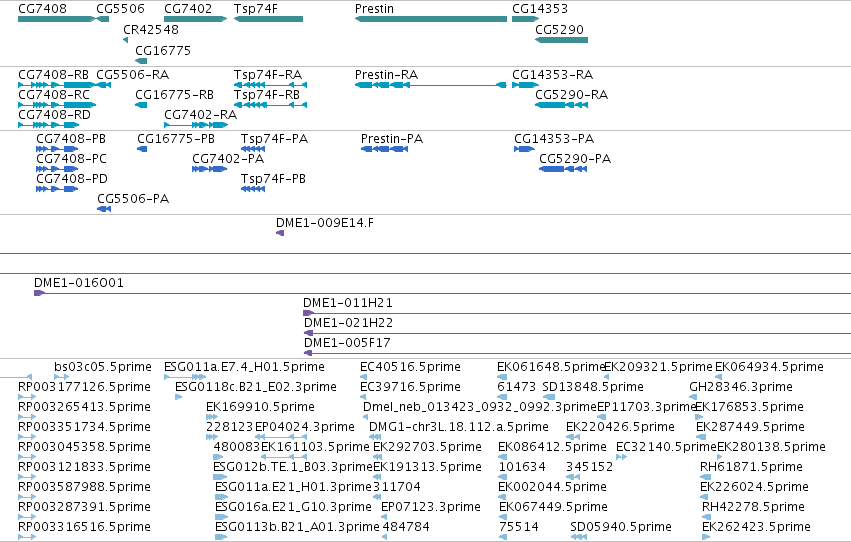Screen dimensions: 851x542
Task: Click the CG14353 gene label
Action: tap(540, 9)
